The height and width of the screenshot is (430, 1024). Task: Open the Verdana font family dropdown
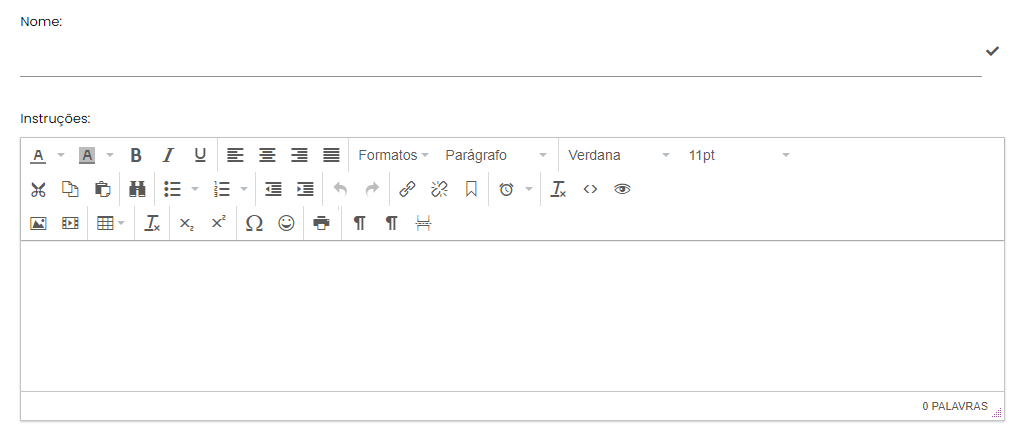pyautogui.click(x=618, y=156)
